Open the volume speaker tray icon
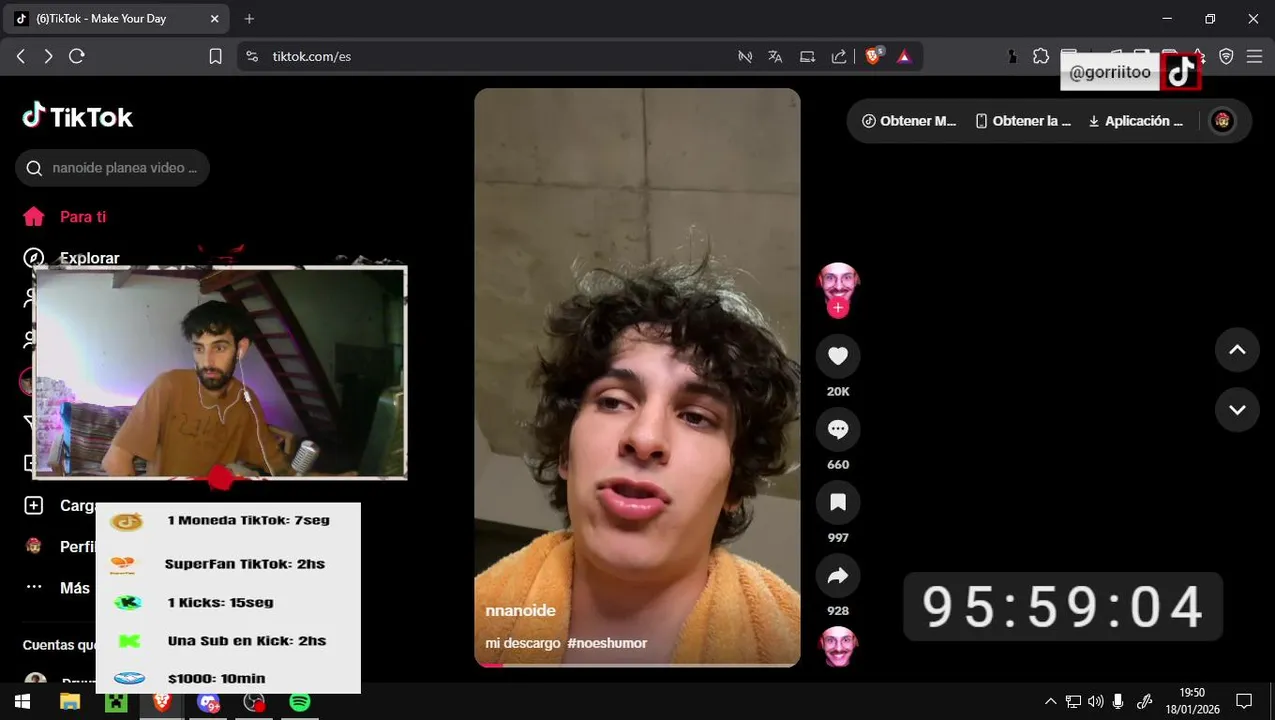Screen dimensions: 1275x720 pos(1096,702)
